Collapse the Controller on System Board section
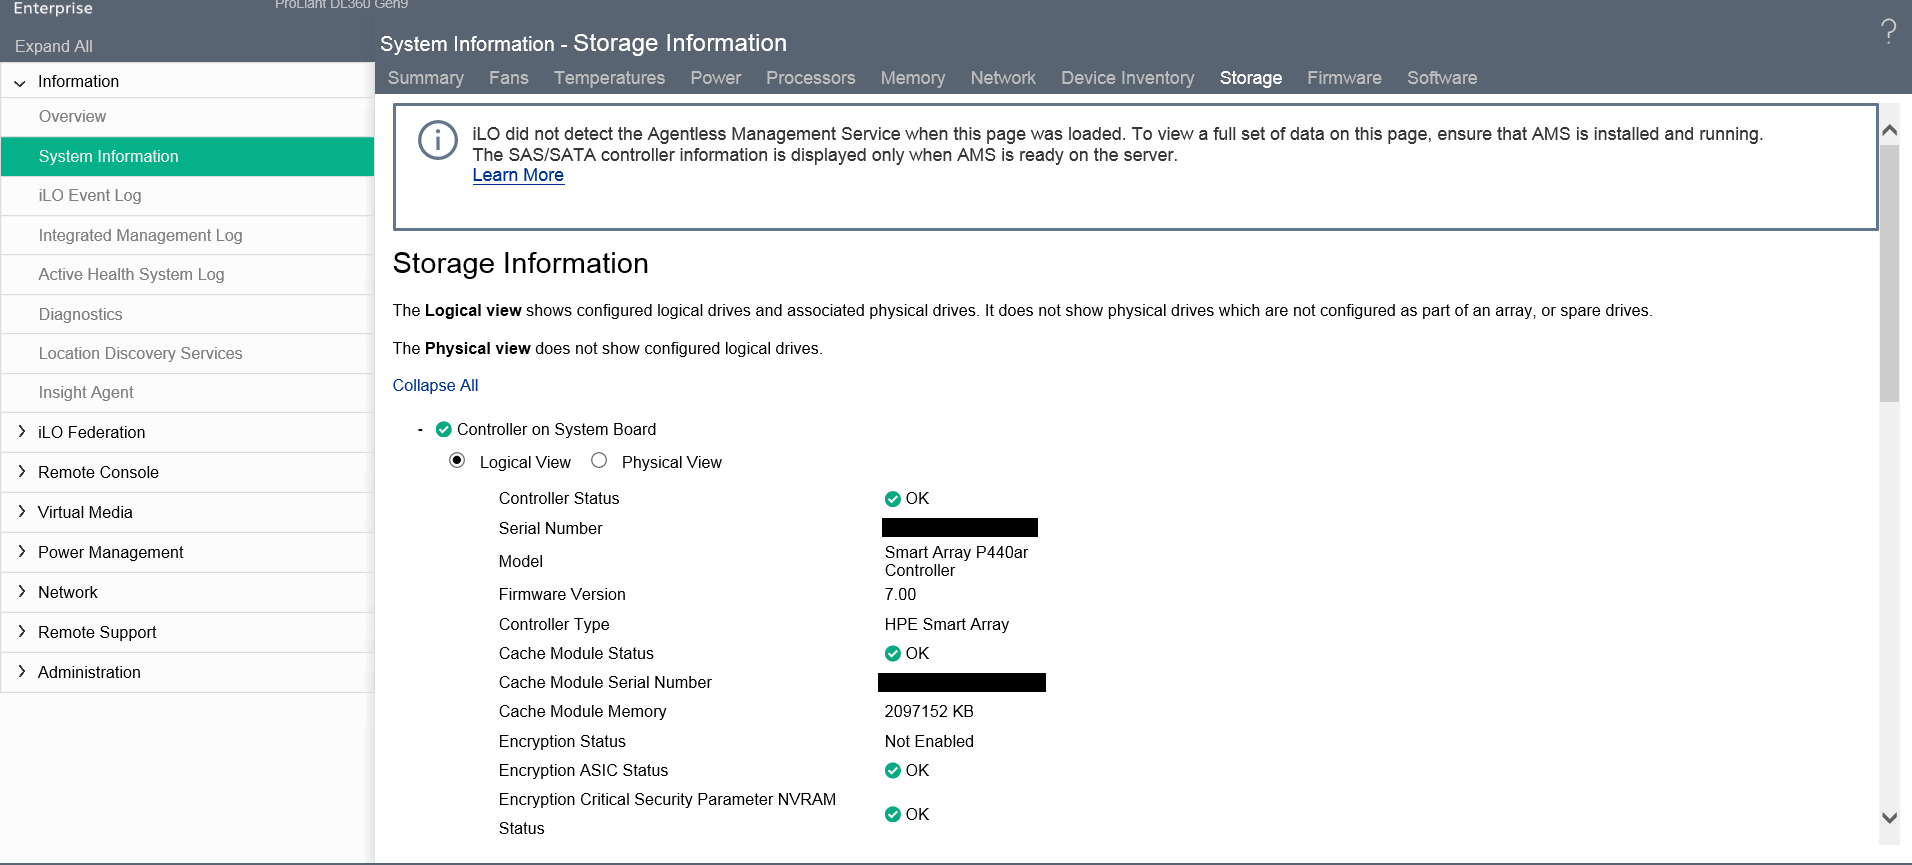The width and height of the screenshot is (1912, 865). coord(420,430)
